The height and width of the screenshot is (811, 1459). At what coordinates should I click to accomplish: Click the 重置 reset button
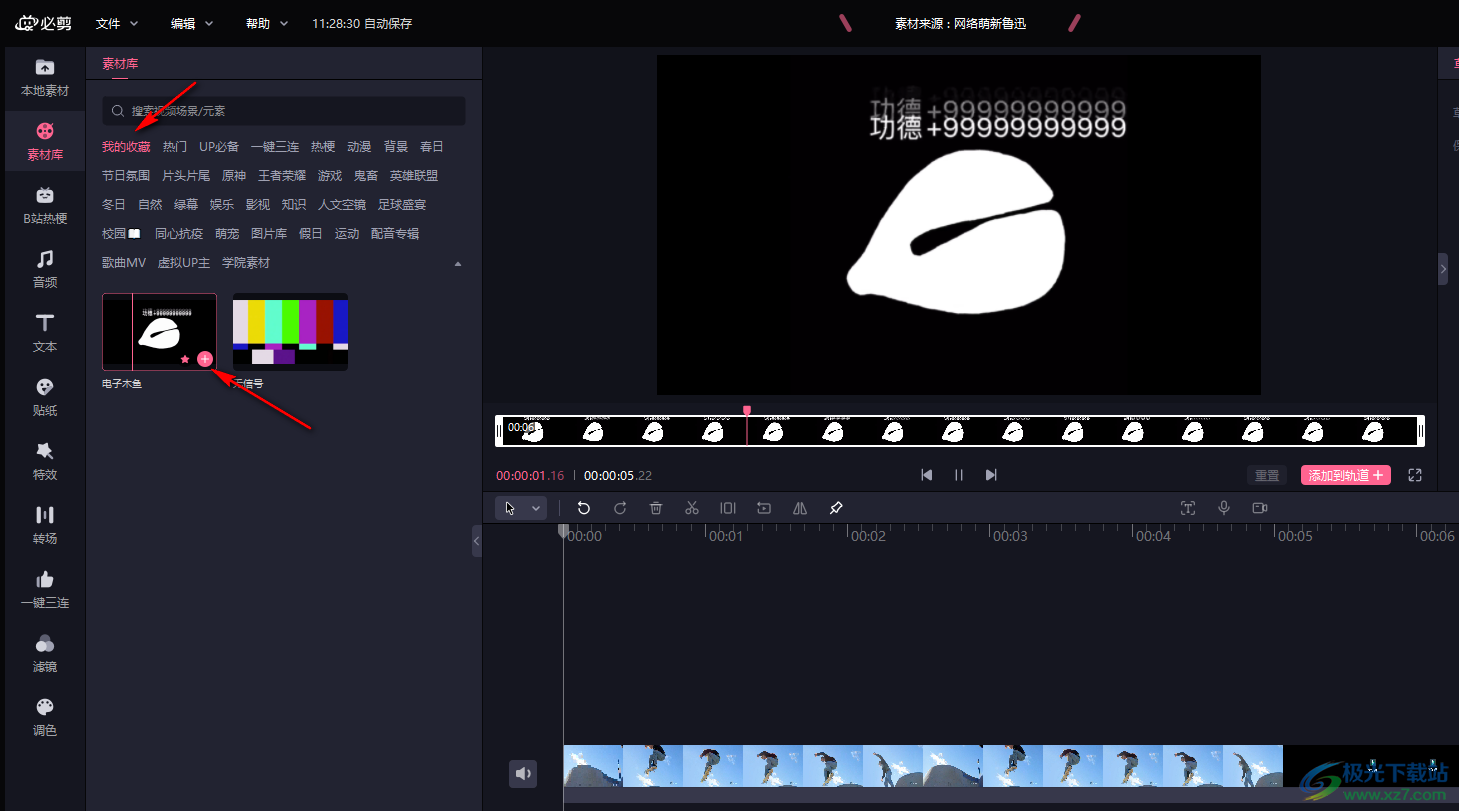(1267, 476)
